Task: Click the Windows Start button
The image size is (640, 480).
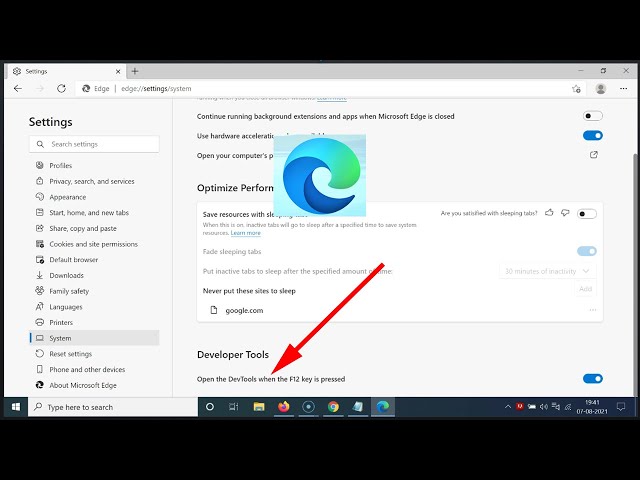Action: 16,407
